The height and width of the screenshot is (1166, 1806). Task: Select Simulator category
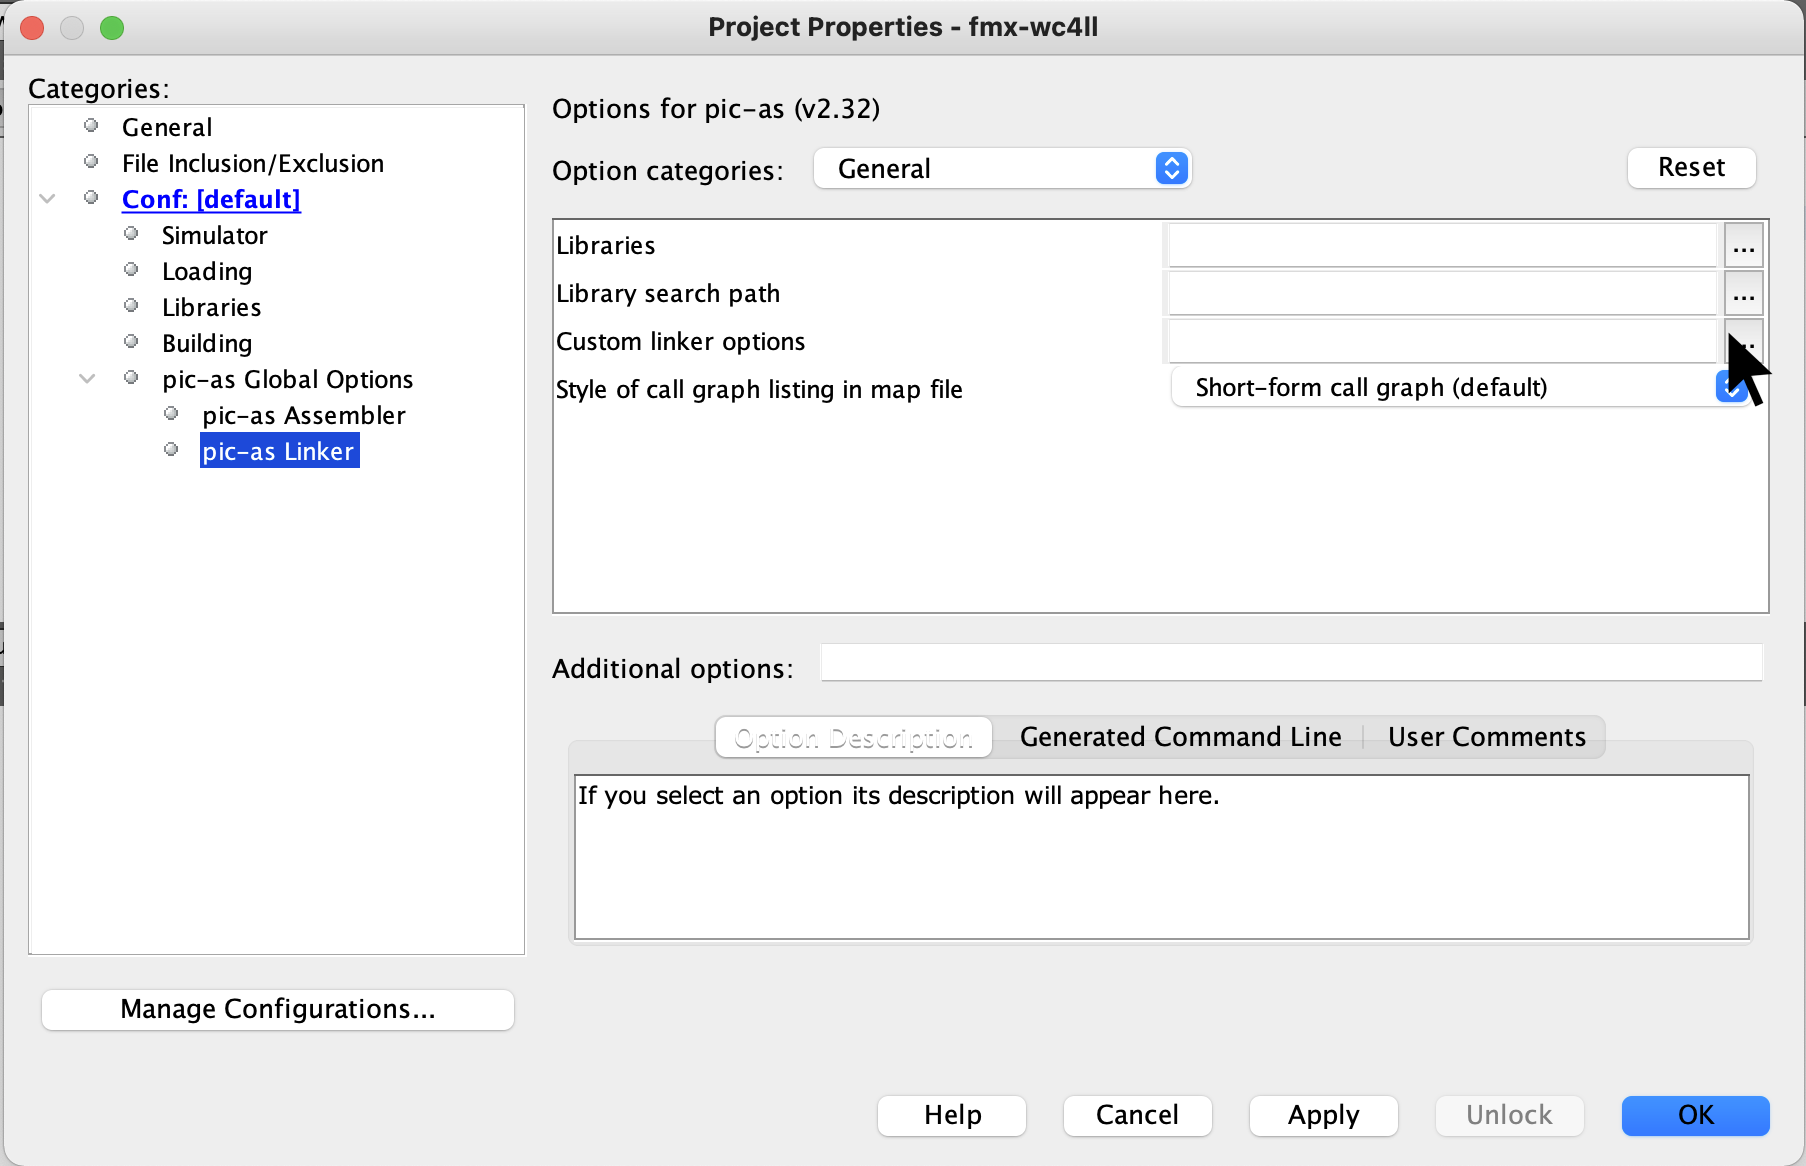pyautogui.click(x=214, y=235)
